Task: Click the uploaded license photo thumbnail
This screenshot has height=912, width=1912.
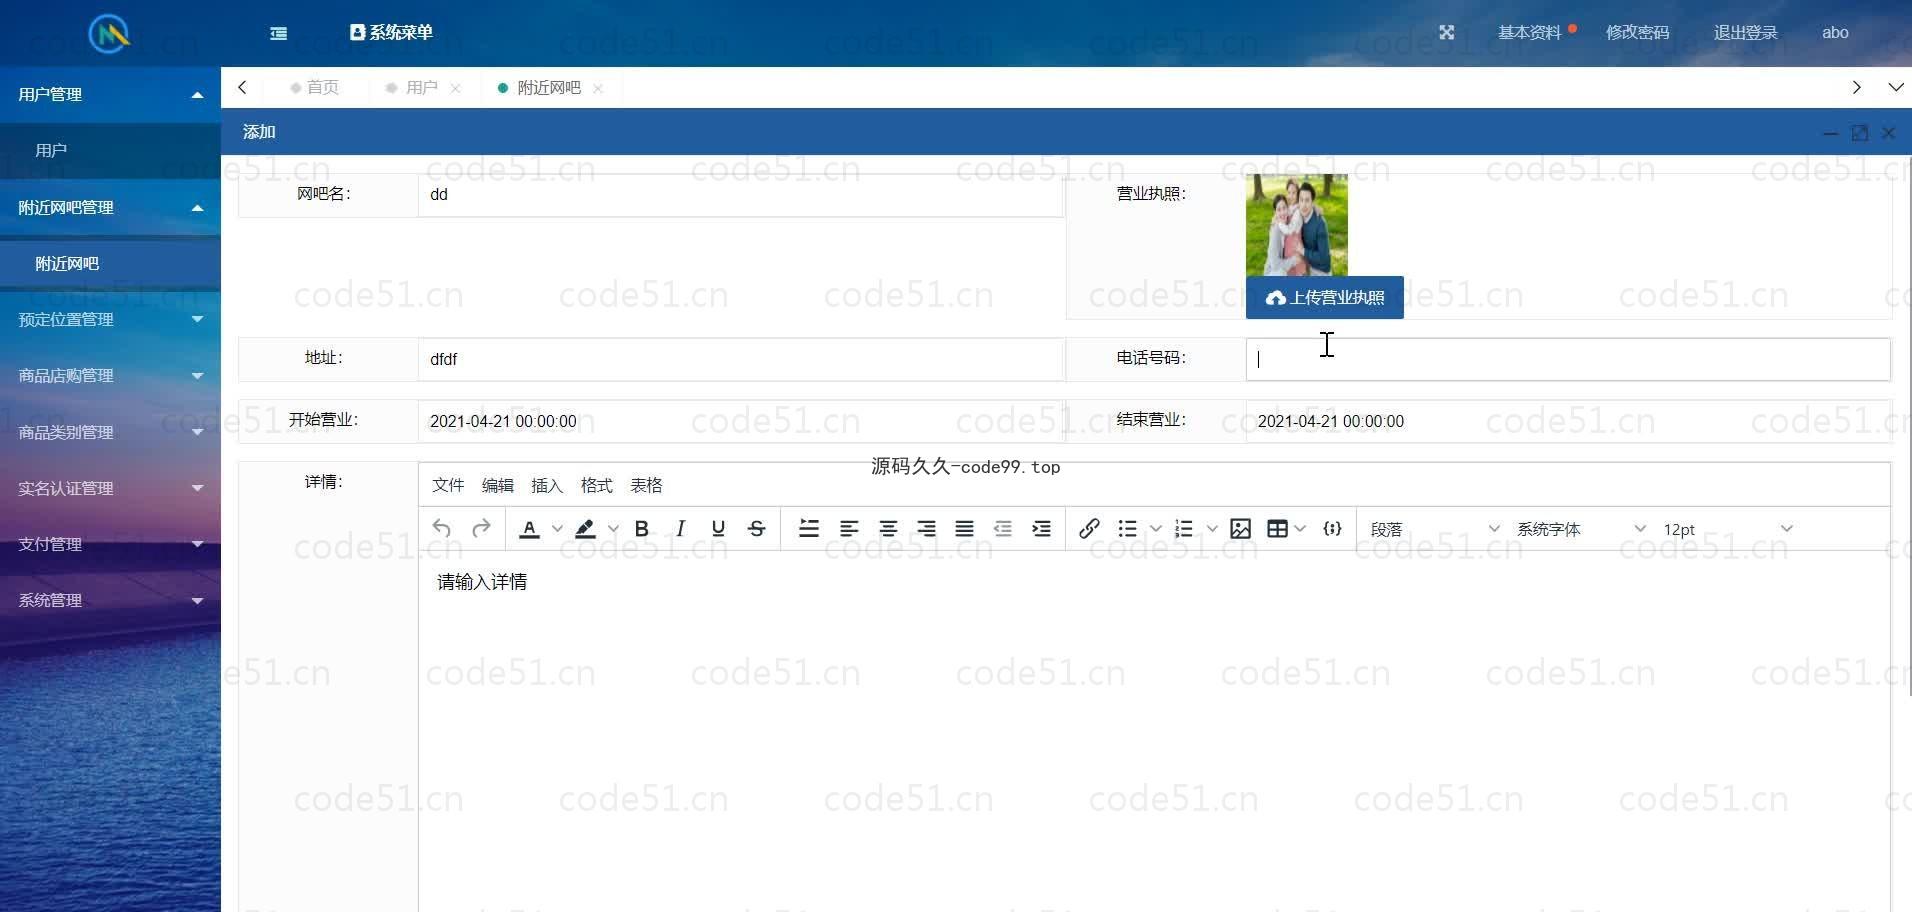Action: click(1297, 225)
